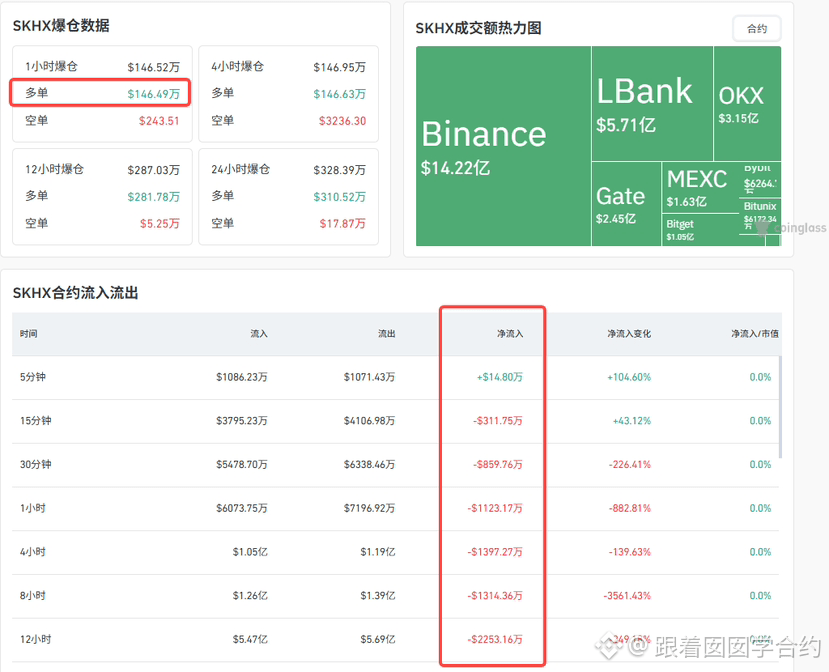Click the 12小时爆仓 total $287.03万
Image resolution: width=829 pixels, height=672 pixels.
[x=153, y=170]
